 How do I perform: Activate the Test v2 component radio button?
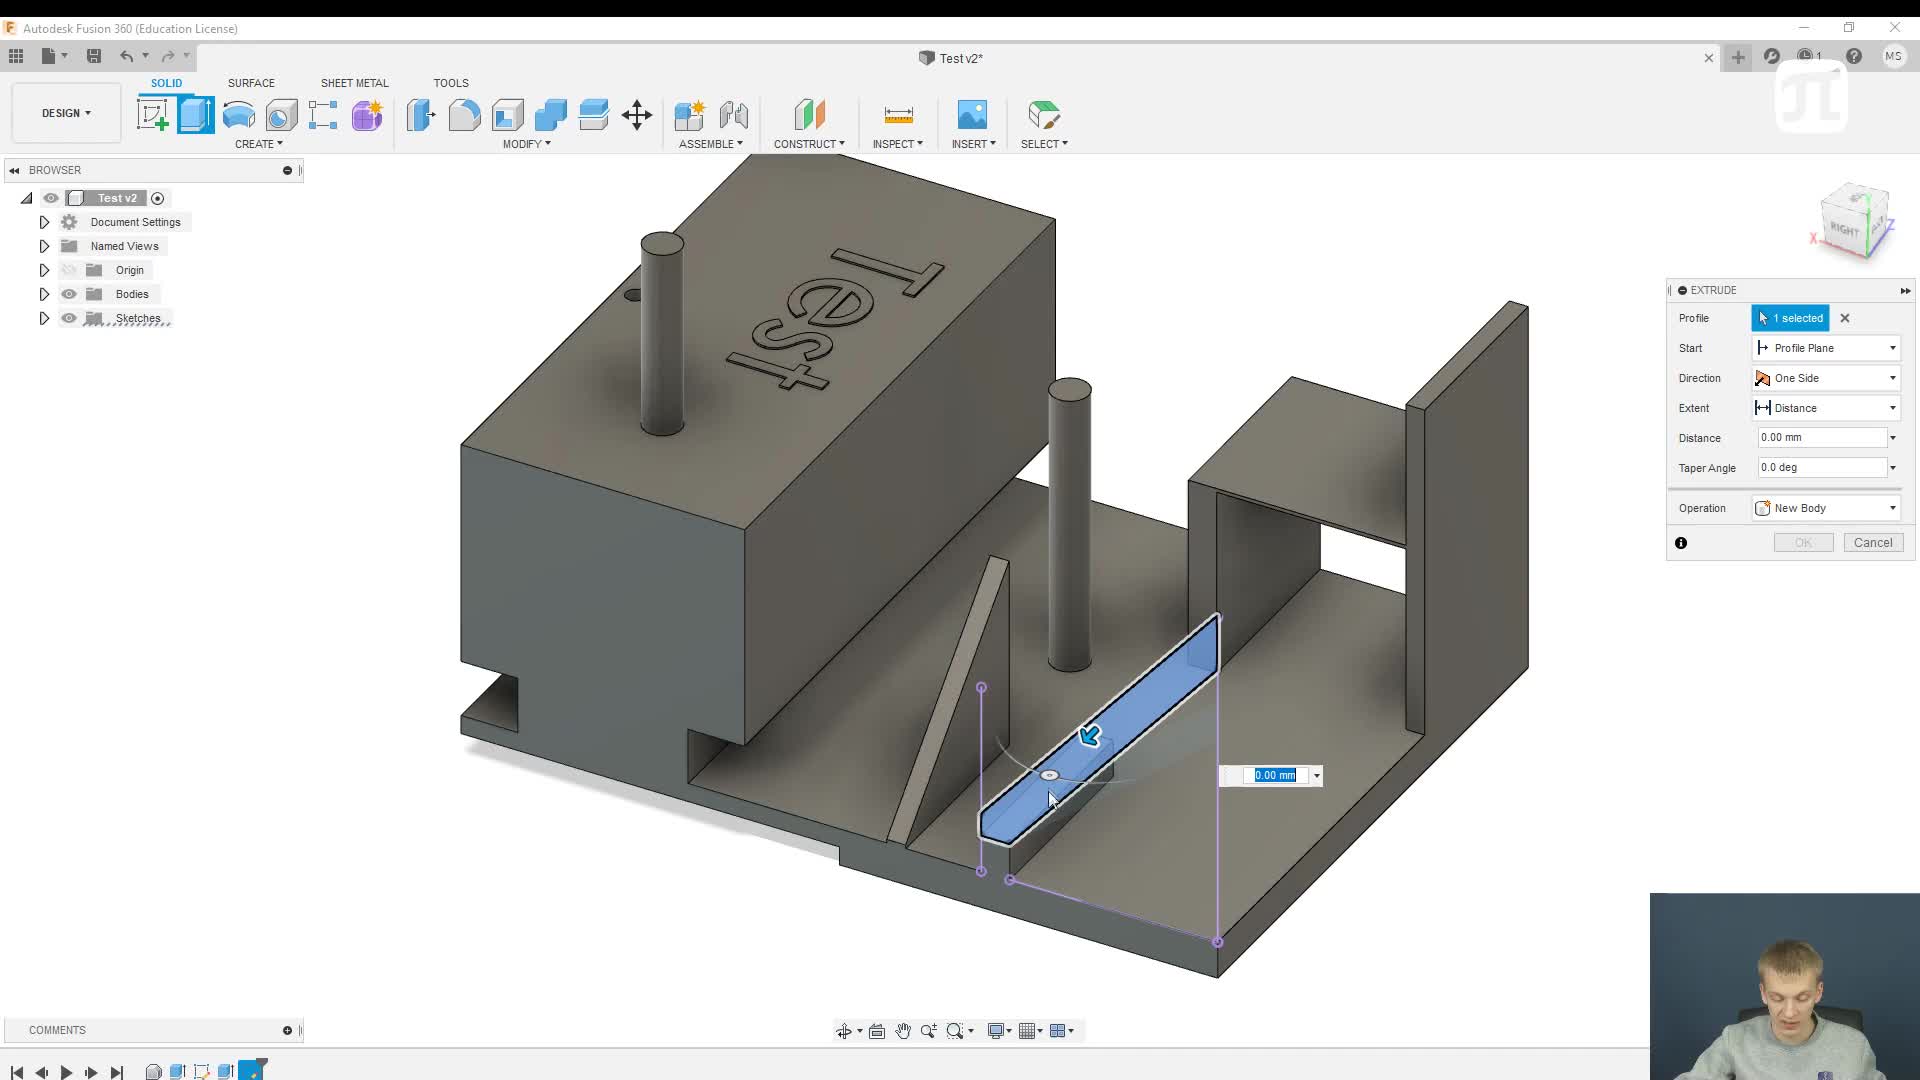(x=158, y=198)
